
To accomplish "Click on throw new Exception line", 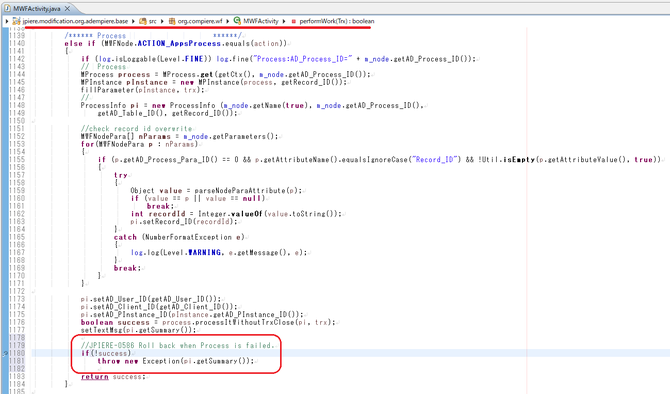I will (176, 361).
